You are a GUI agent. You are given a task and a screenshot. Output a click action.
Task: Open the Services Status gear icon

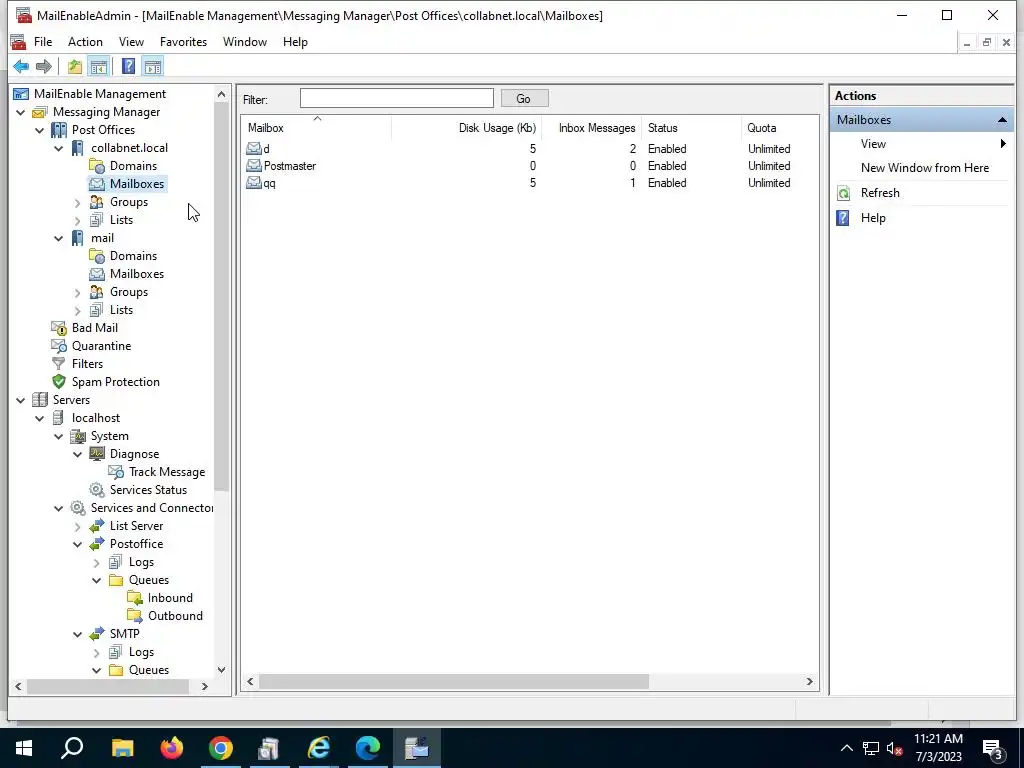(97, 490)
